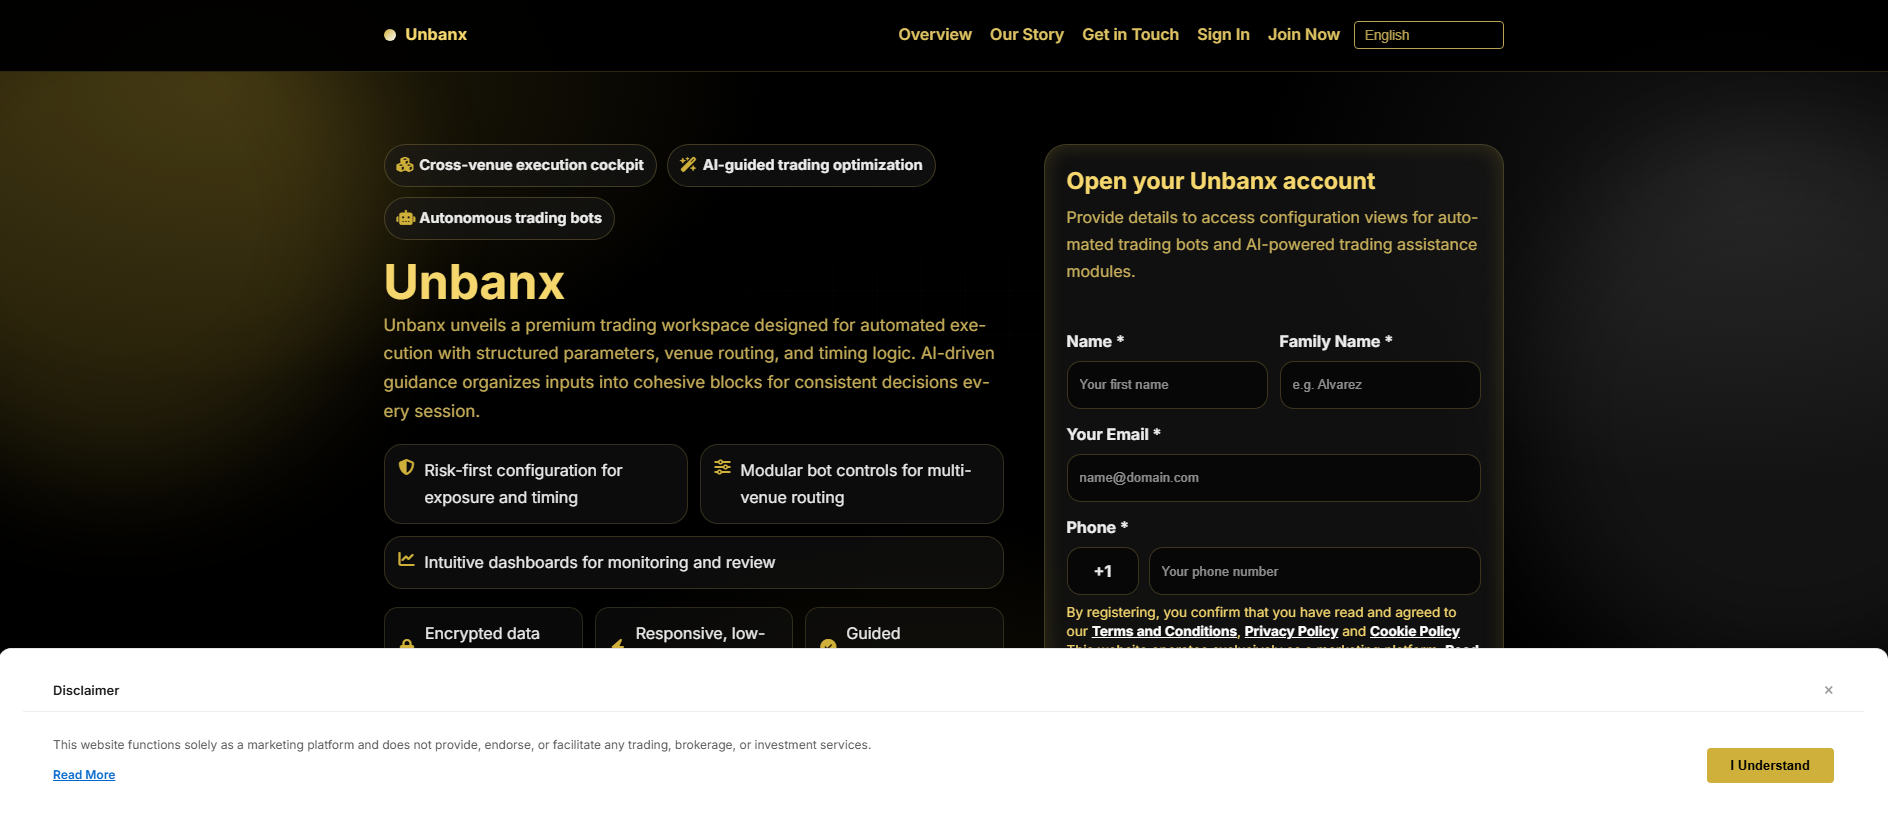Click the cross-venue execution cockpit icon
Image resolution: width=1888 pixels, height=818 pixels.
[x=405, y=165]
